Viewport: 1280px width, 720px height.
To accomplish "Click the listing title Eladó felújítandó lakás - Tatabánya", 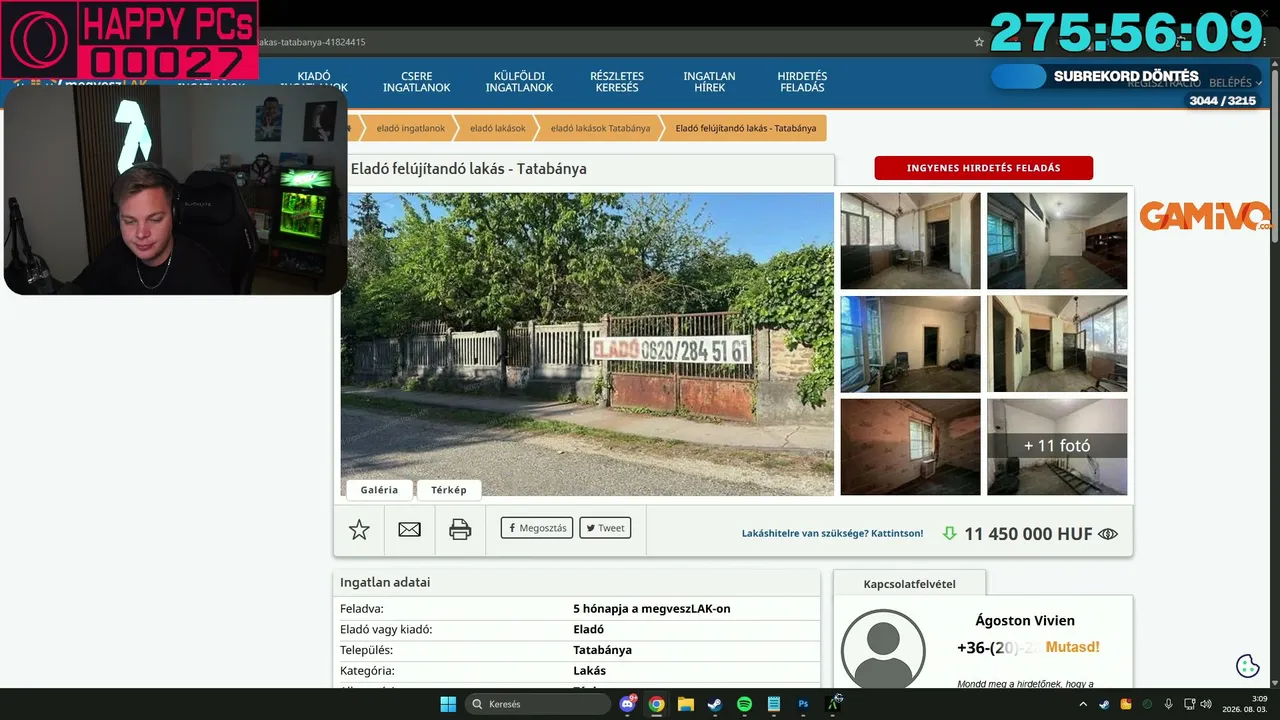I will [x=468, y=169].
